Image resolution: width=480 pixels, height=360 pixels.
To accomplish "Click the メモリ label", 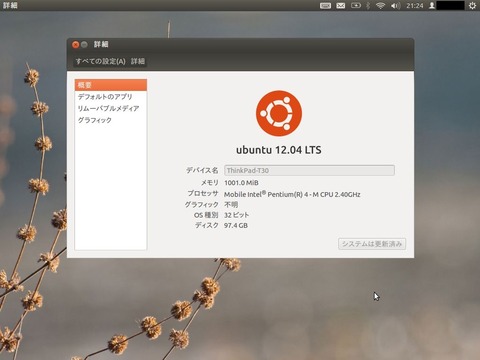I will [x=209, y=183].
